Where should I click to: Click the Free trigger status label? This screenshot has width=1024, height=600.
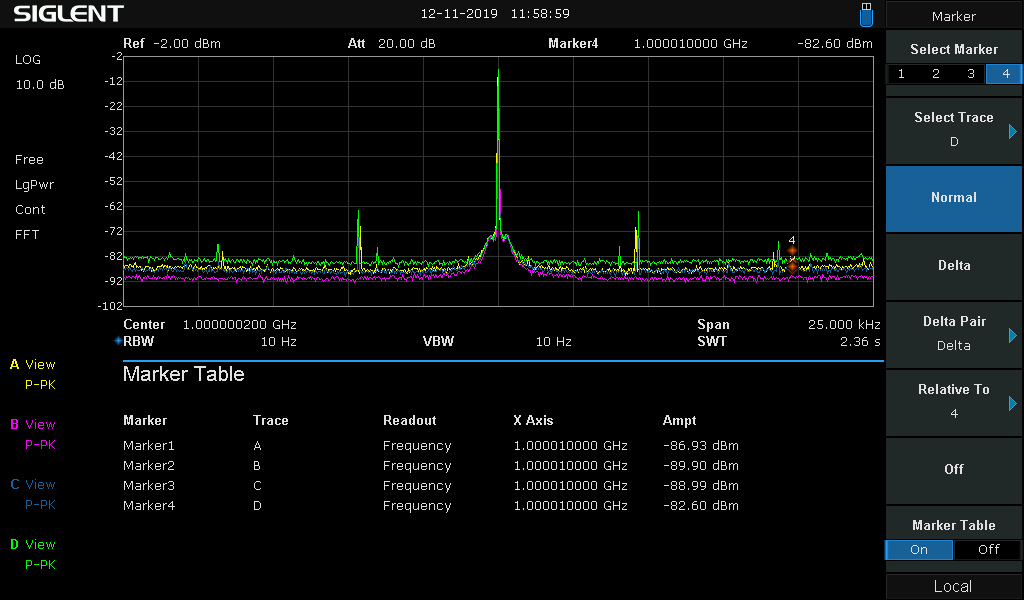coord(29,160)
